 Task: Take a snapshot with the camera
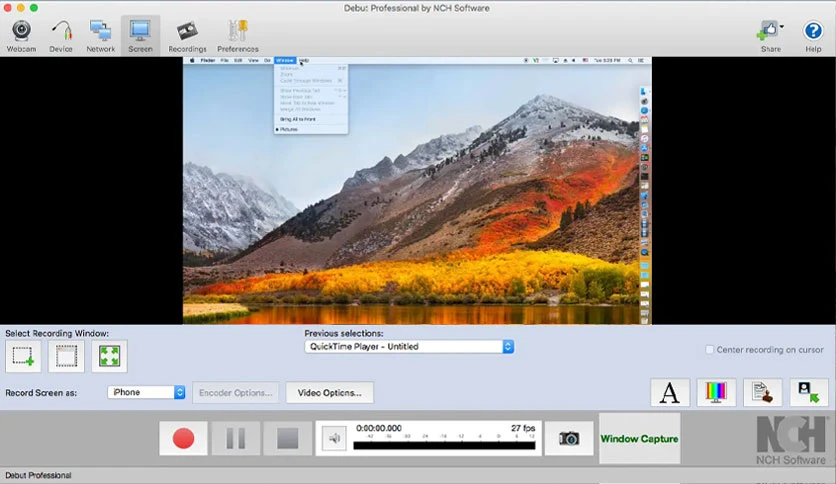point(569,439)
